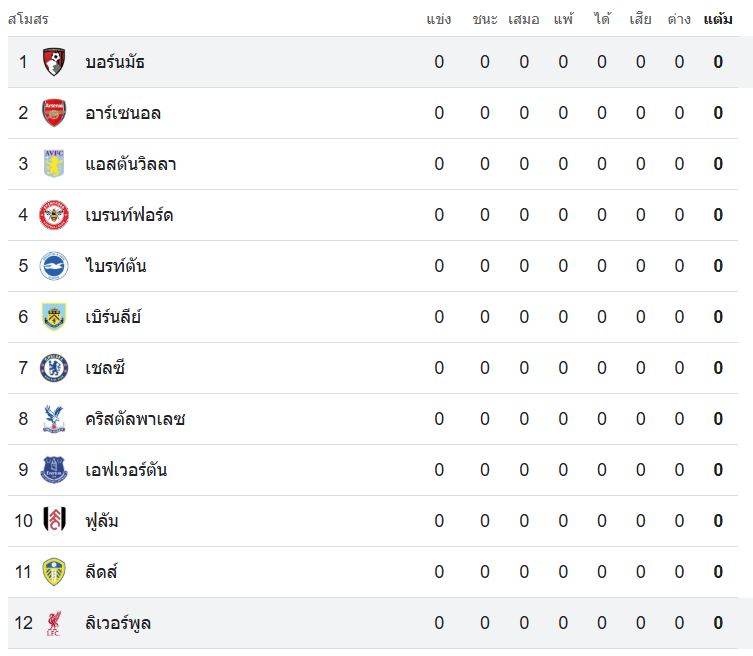The width and height of the screenshot is (753, 656).
Task: Click the Burnley club crest
Action: point(54,316)
